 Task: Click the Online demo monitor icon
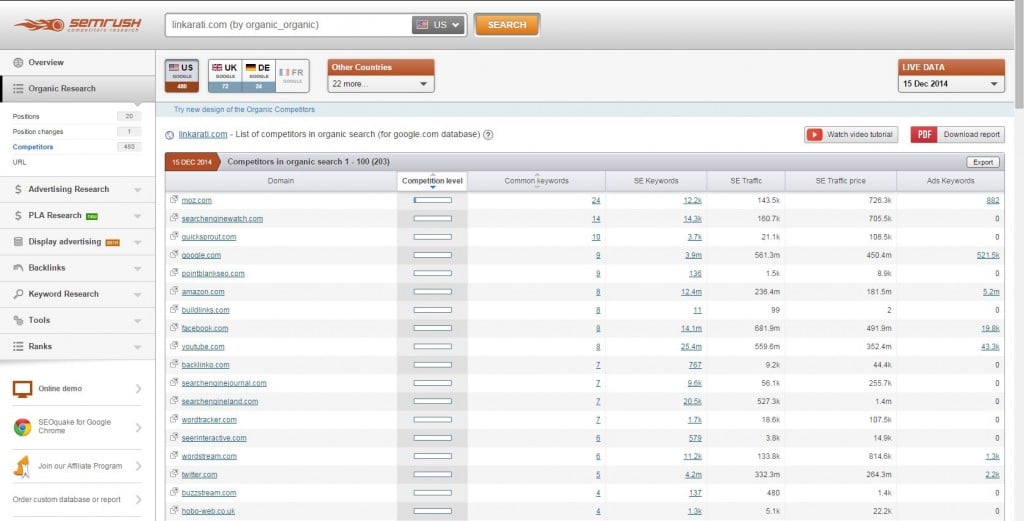(x=22, y=389)
